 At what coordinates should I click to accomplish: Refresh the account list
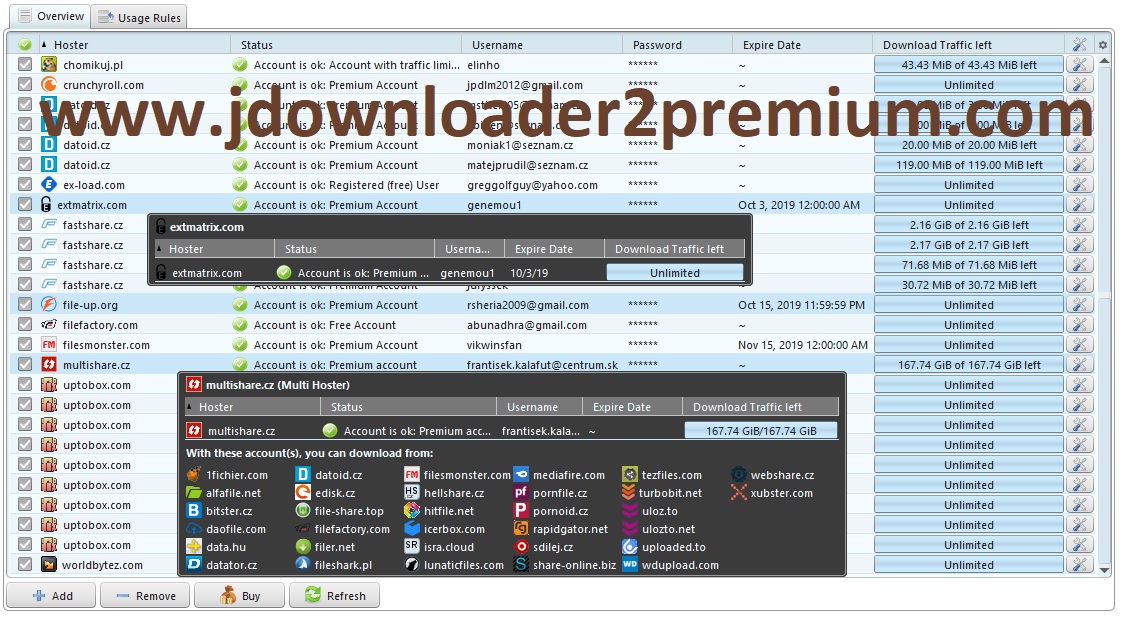point(333,595)
